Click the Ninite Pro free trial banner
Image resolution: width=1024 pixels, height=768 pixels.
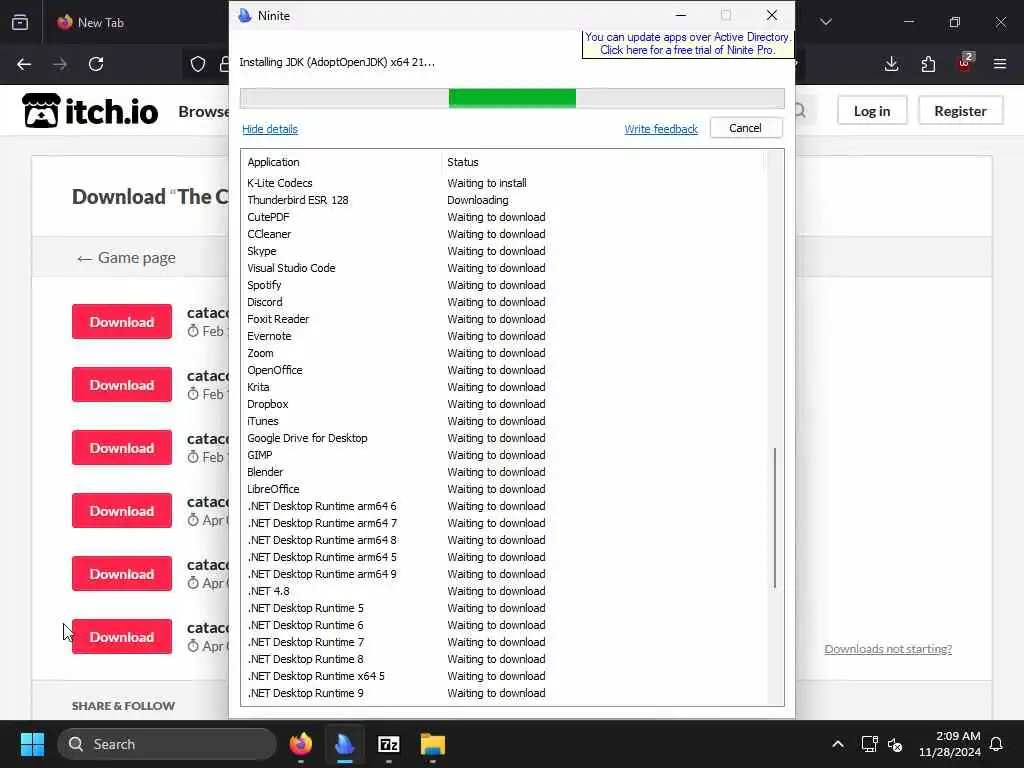688,44
